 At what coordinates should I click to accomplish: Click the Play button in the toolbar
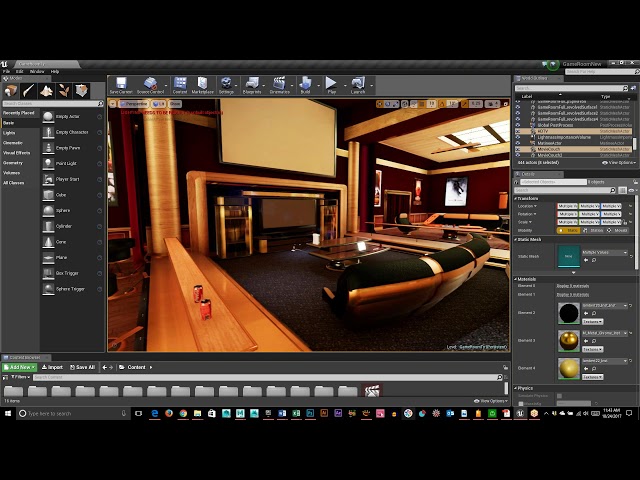click(x=331, y=83)
